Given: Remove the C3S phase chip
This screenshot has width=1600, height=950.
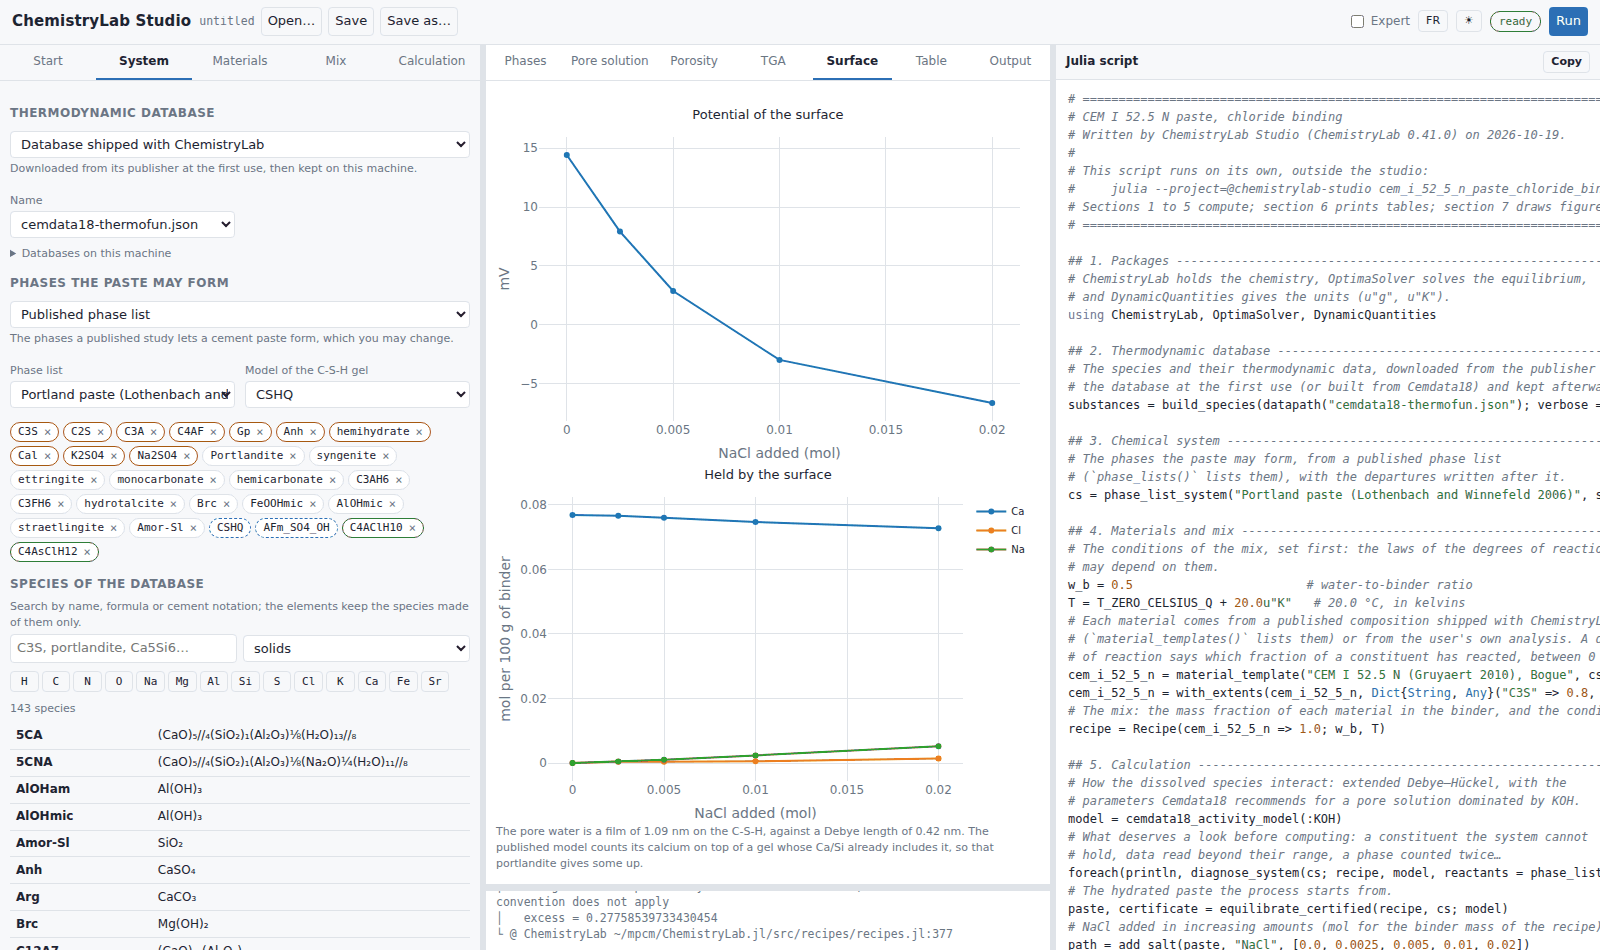Looking at the screenshot, I should (x=47, y=432).
